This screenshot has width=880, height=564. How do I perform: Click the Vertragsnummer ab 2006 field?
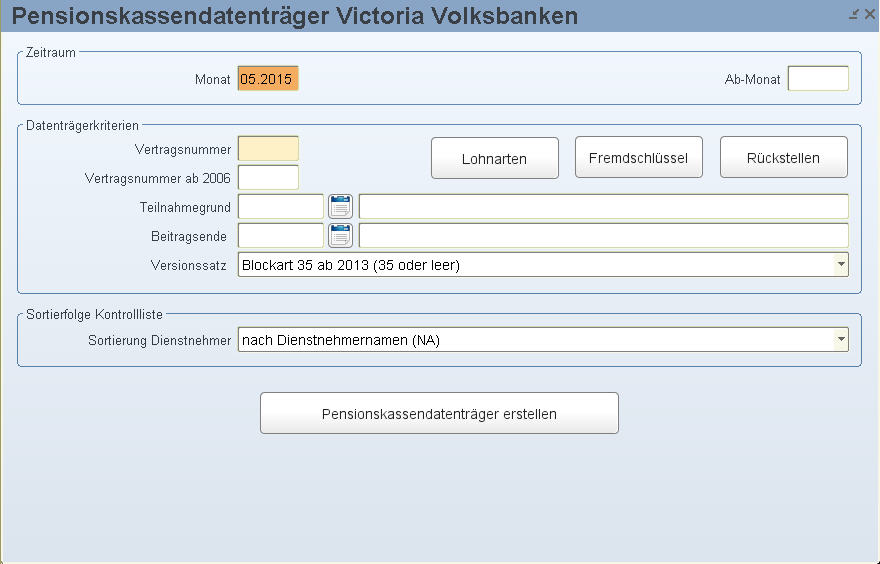coord(268,177)
